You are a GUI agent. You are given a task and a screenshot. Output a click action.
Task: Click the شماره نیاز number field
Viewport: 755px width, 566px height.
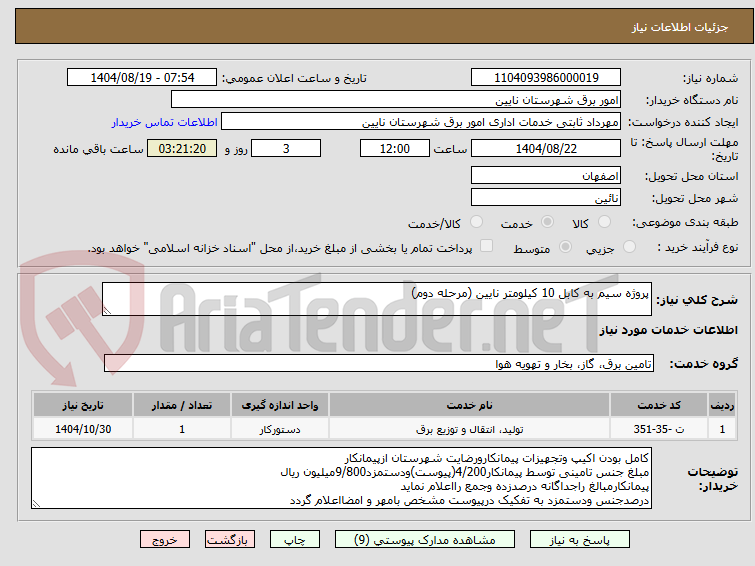point(546,78)
